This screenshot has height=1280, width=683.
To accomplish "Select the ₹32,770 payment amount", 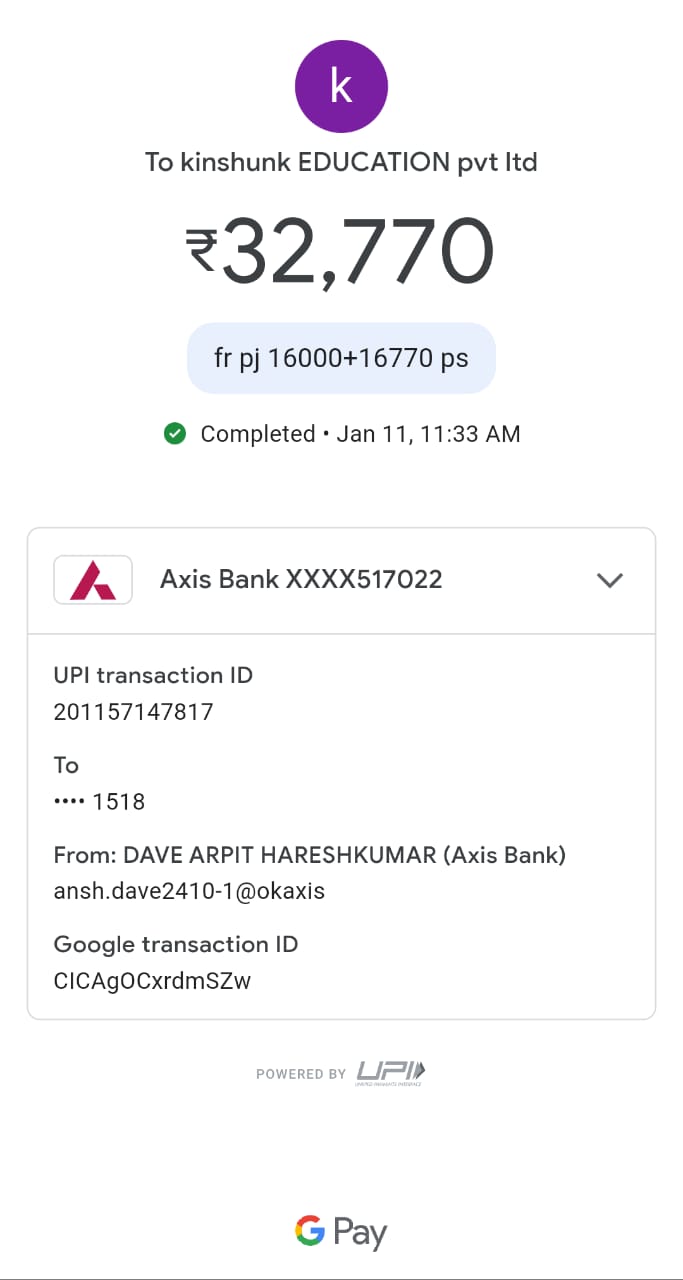I will [x=357, y=250].
